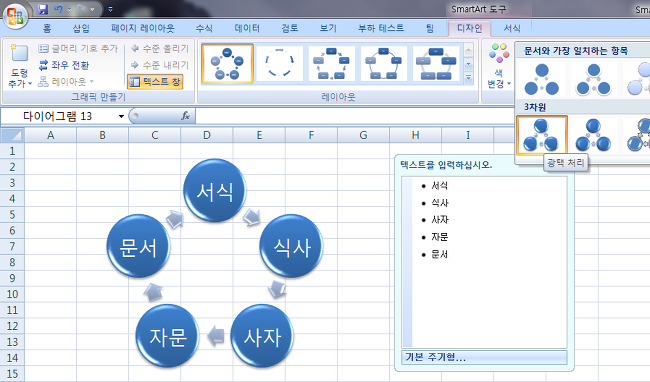650x382 pixels.
Task: Click the fx insert function icon
Action: (185, 116)
